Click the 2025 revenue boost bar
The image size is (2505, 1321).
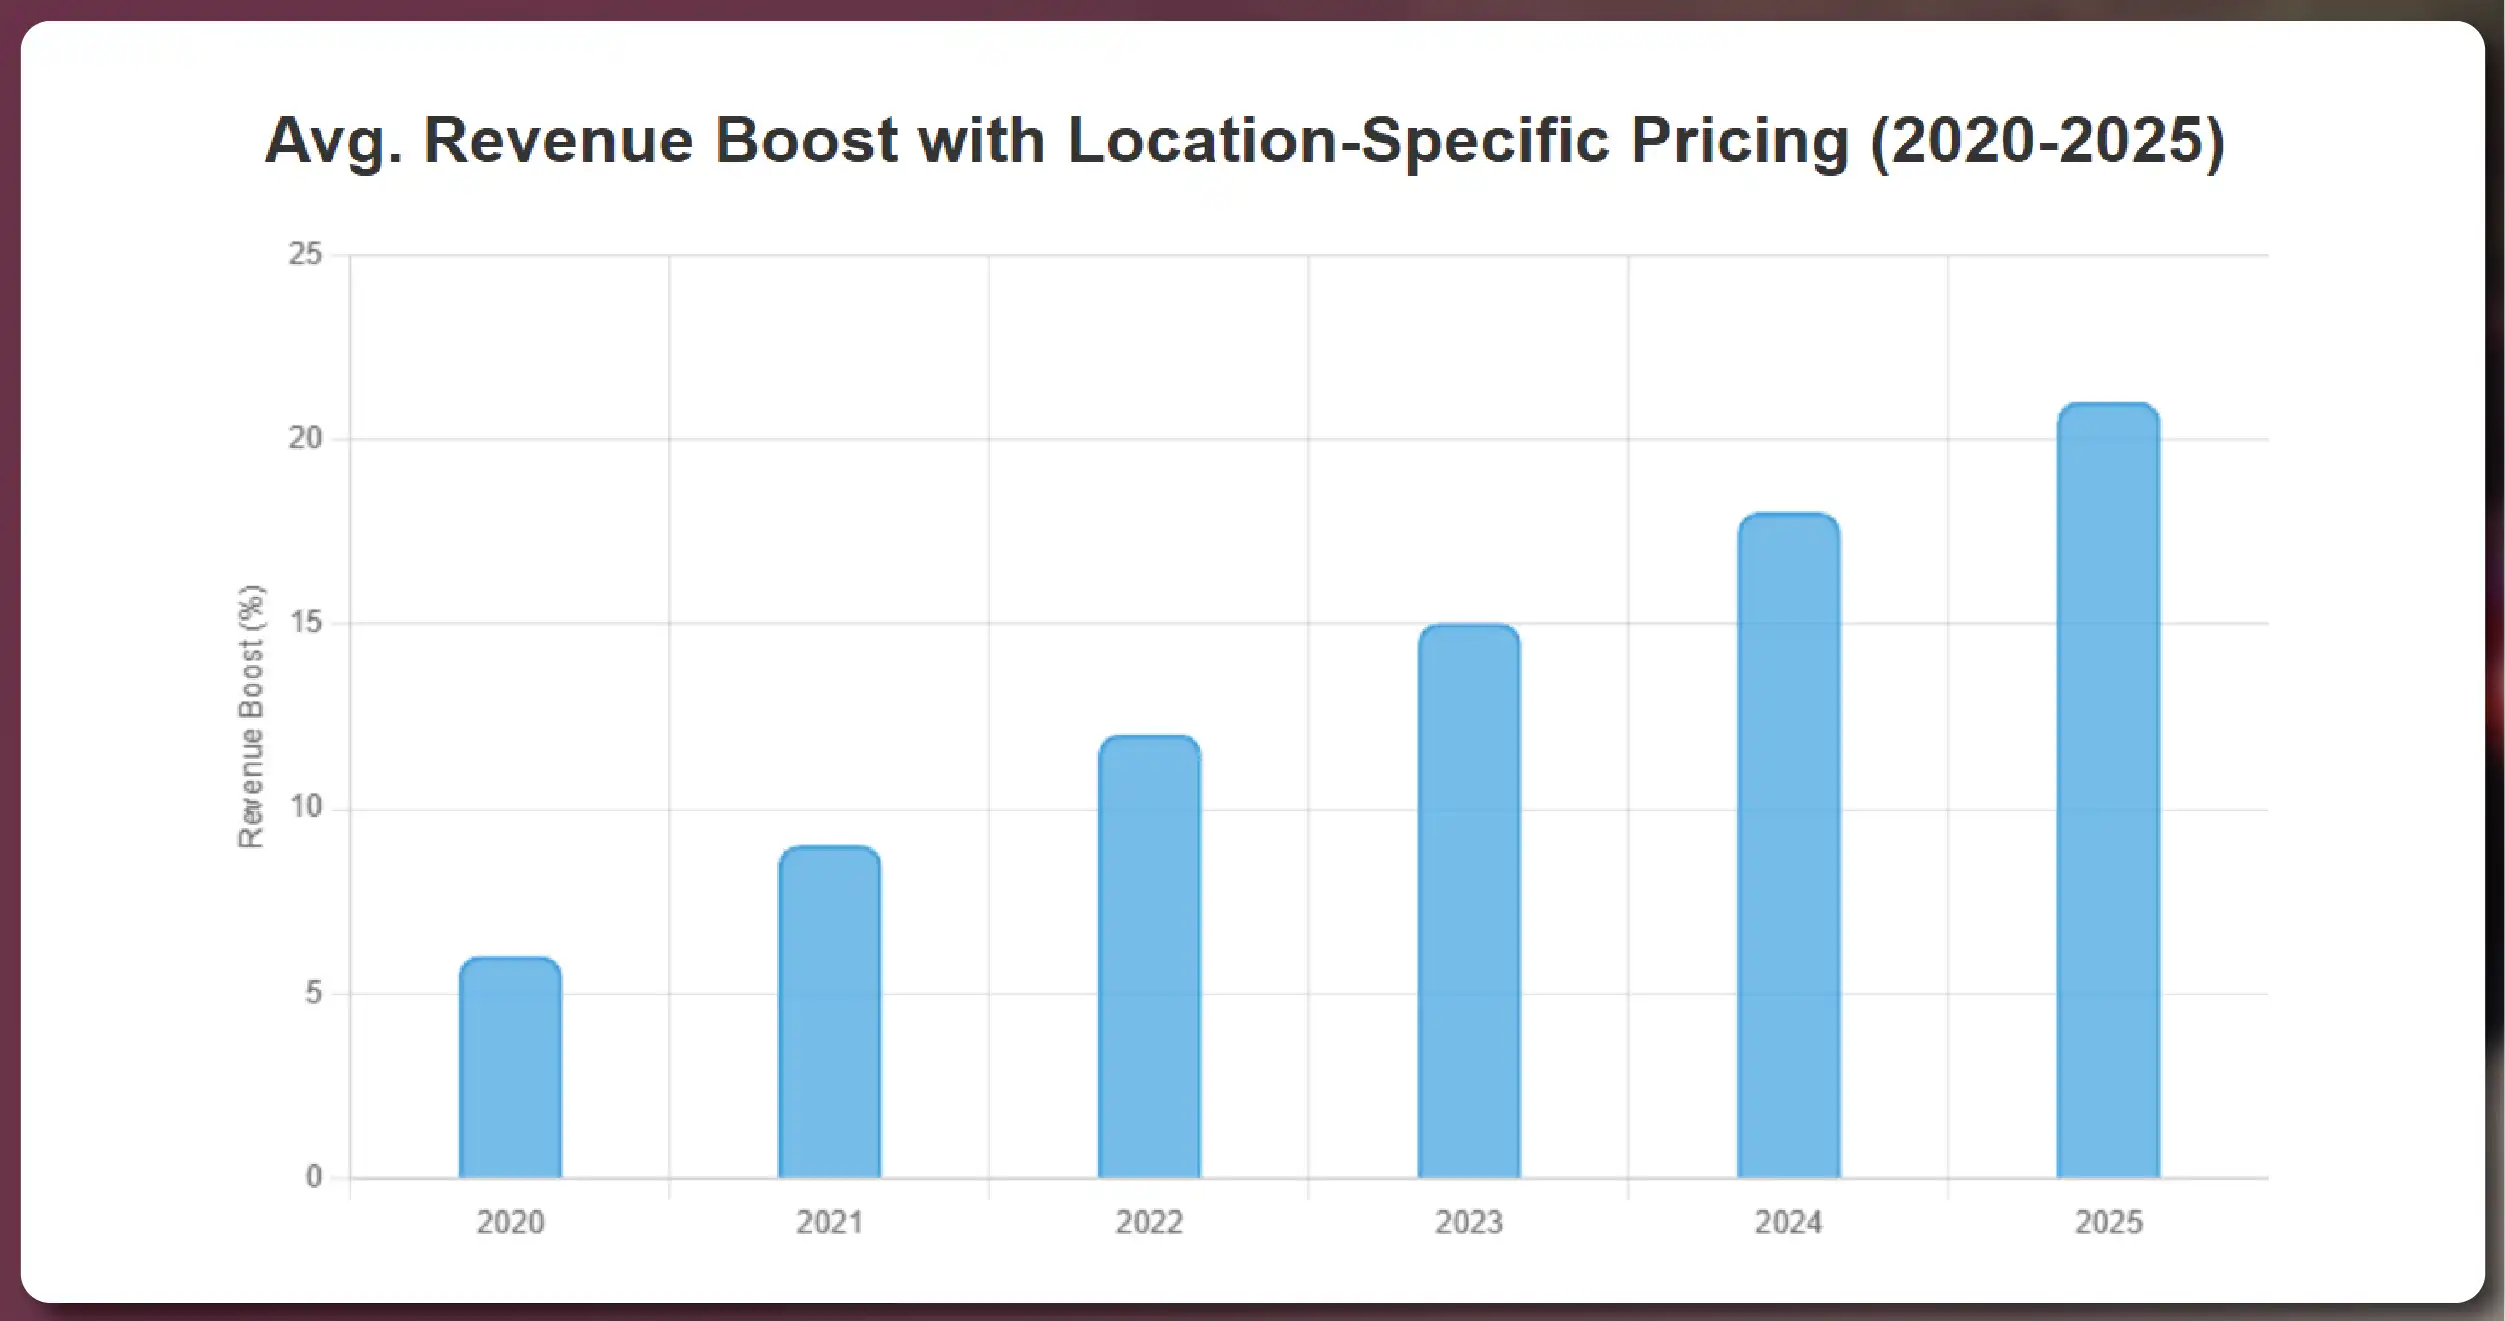(2108, 790)
